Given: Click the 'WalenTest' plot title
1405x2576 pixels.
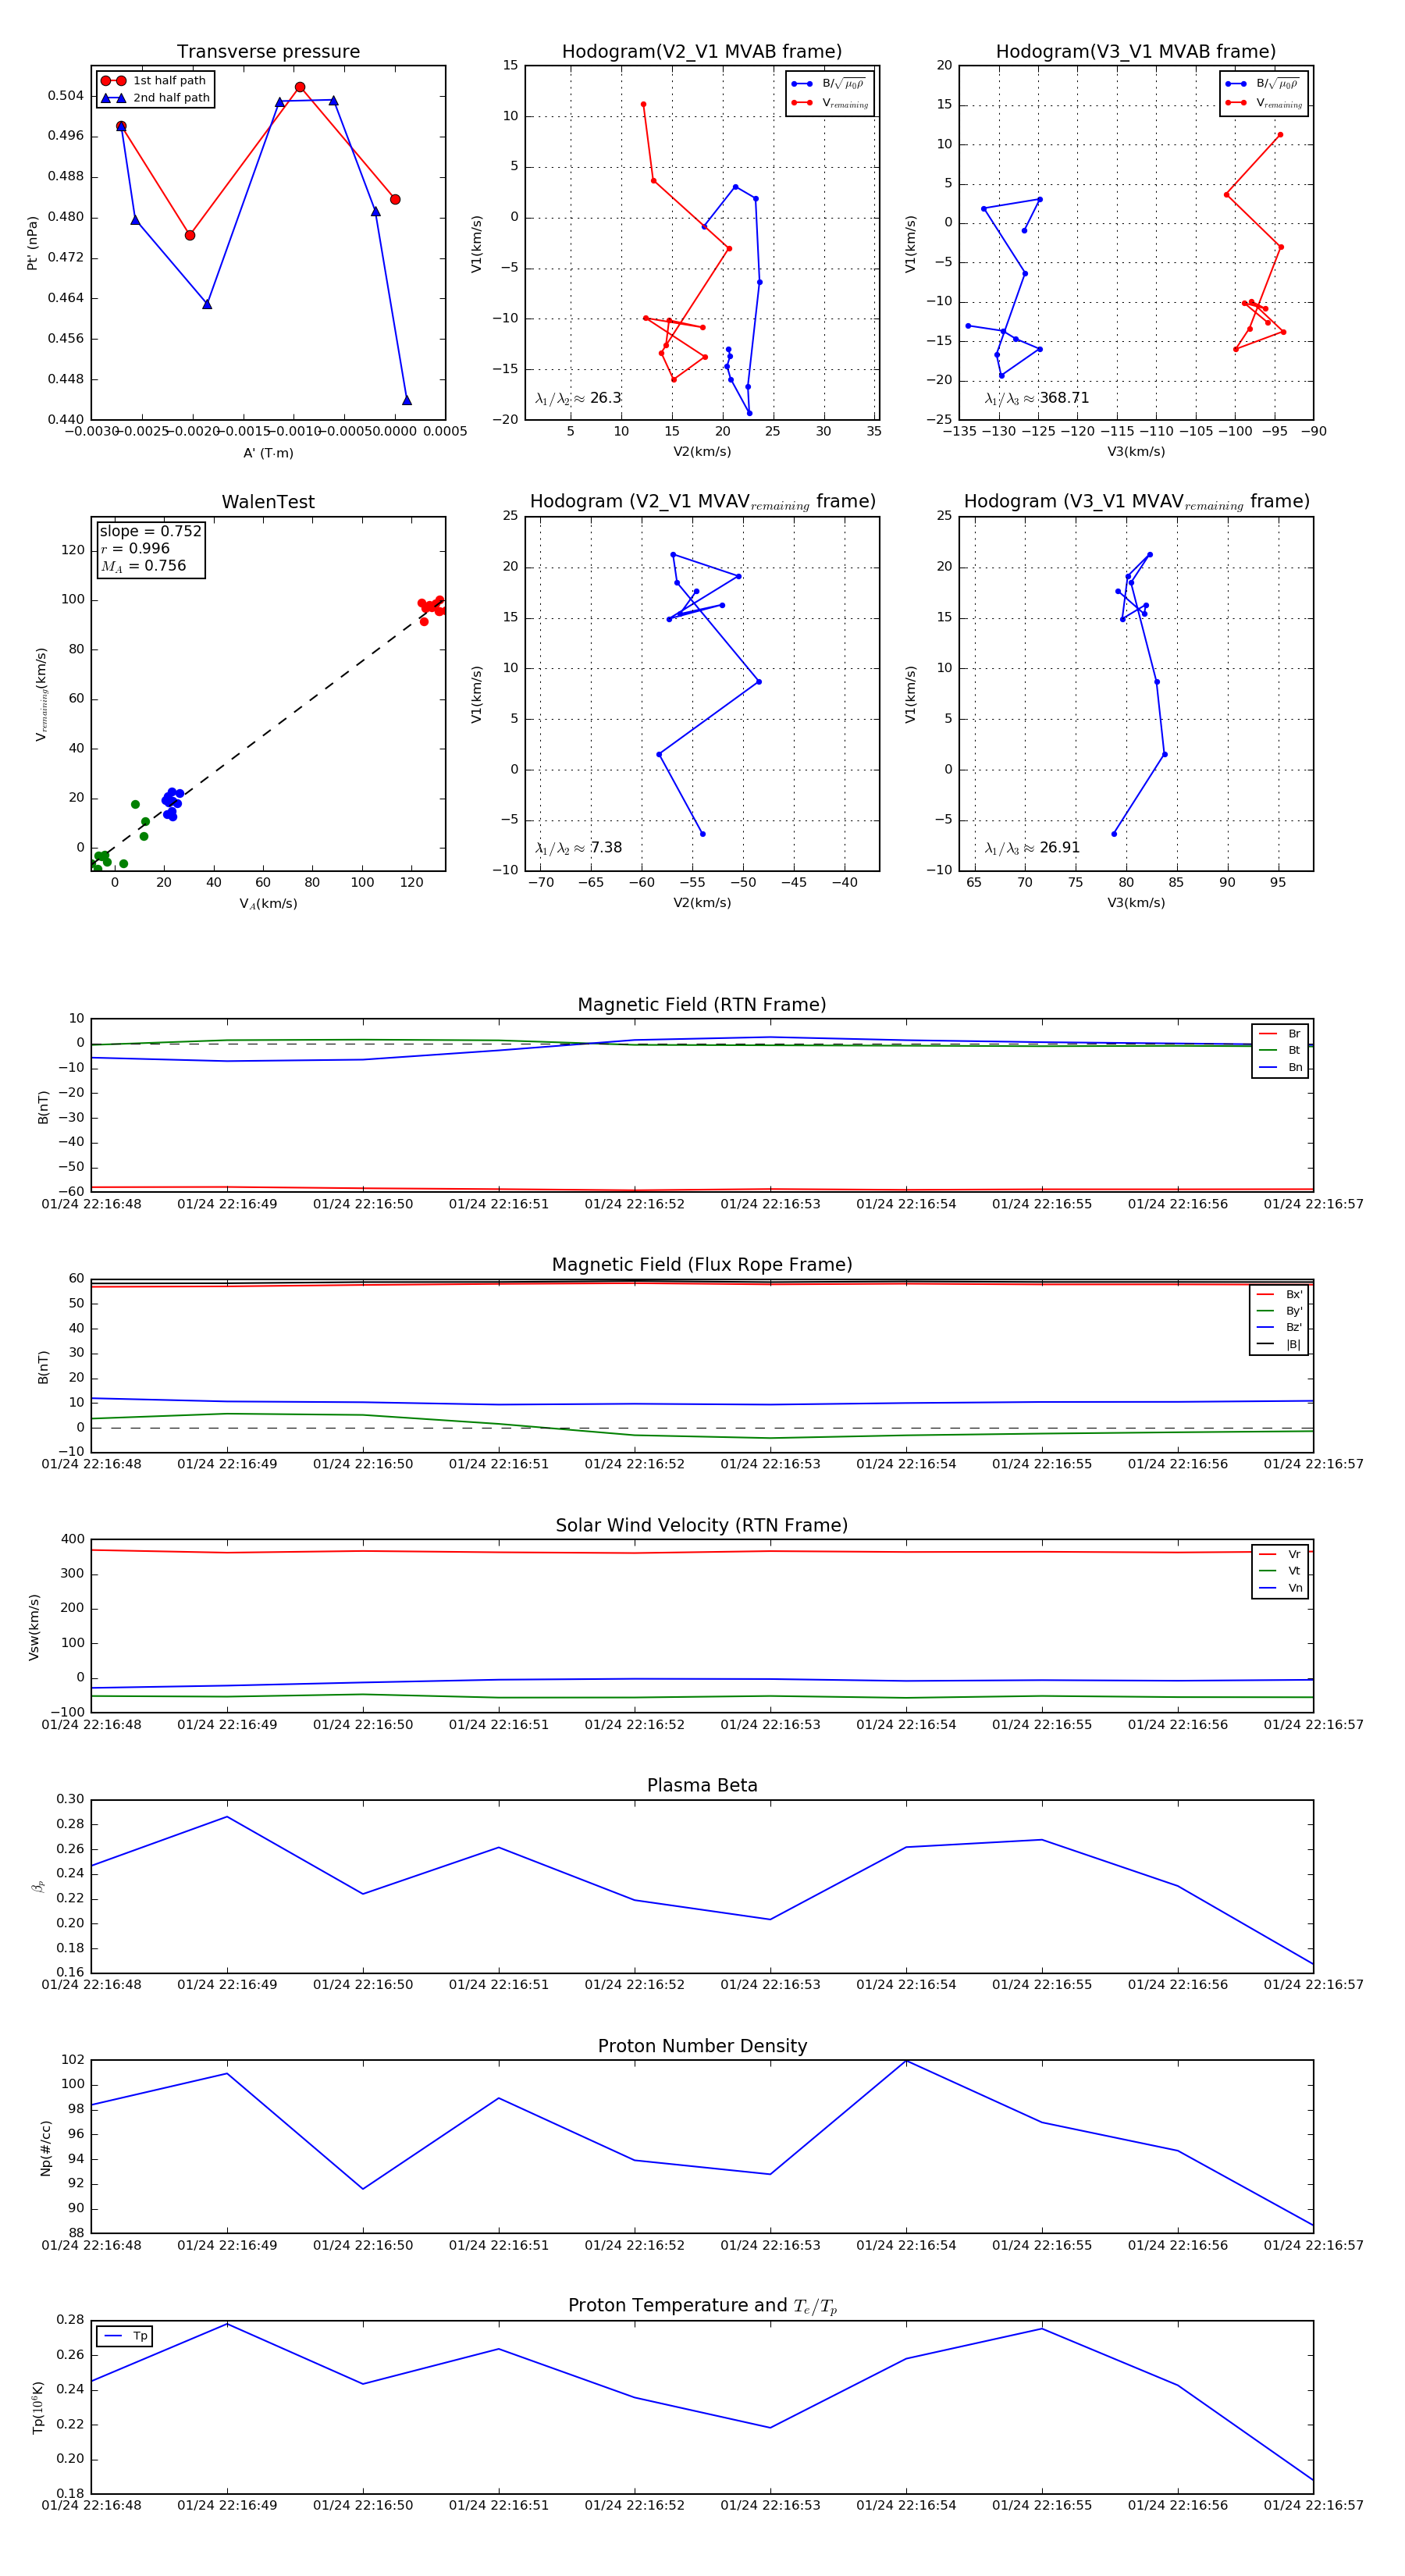Looking at the screenshot, I should 268,502.
